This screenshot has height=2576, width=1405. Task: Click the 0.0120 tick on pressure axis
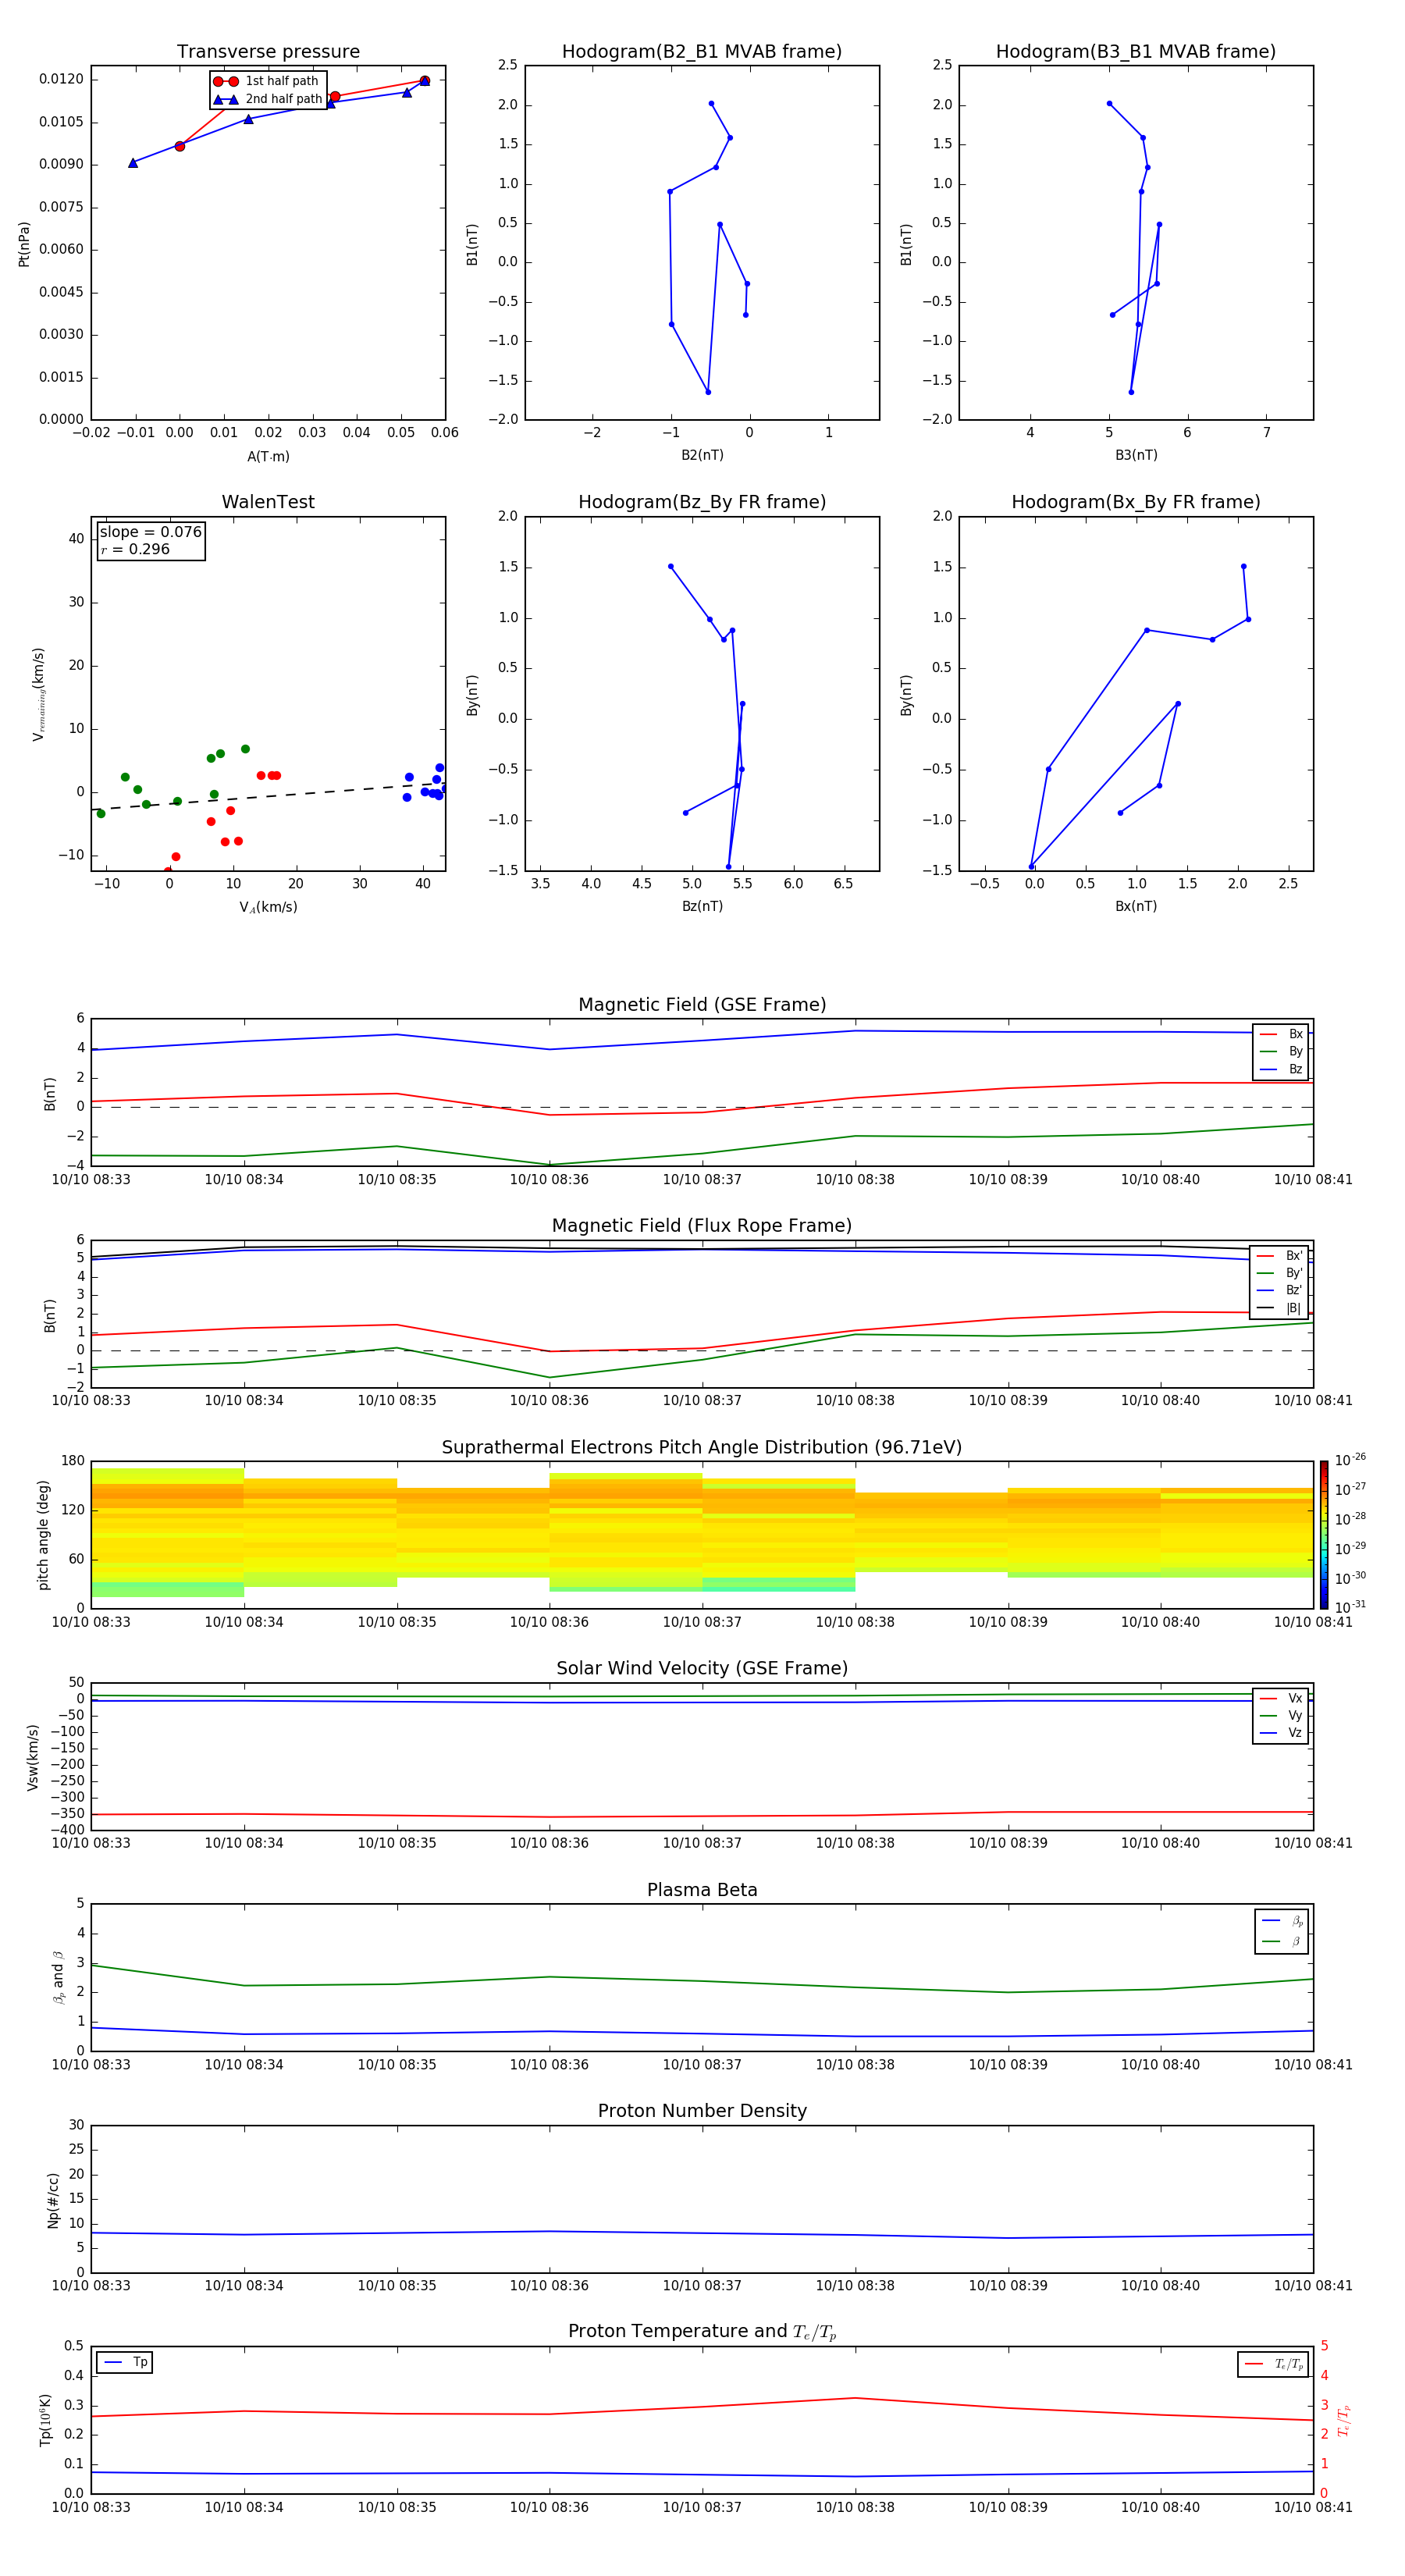point(62,79)
